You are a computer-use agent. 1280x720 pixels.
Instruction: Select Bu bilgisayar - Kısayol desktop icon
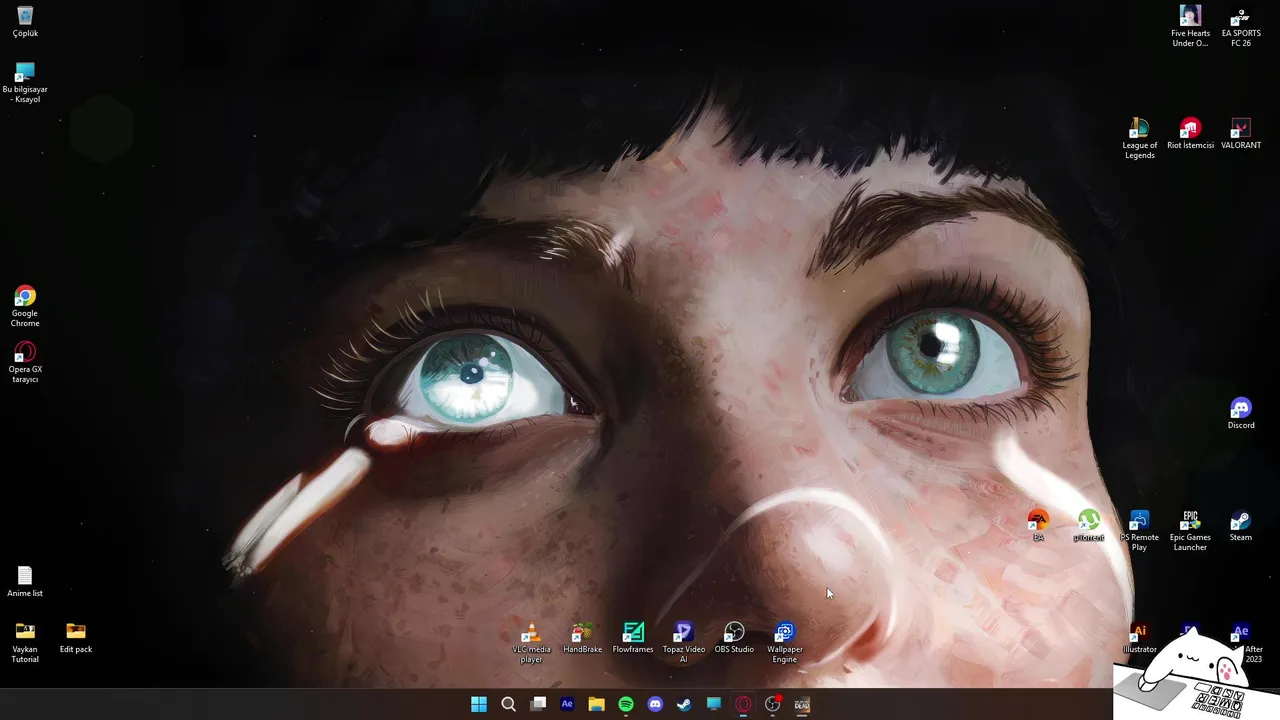[x=25, y=82]
